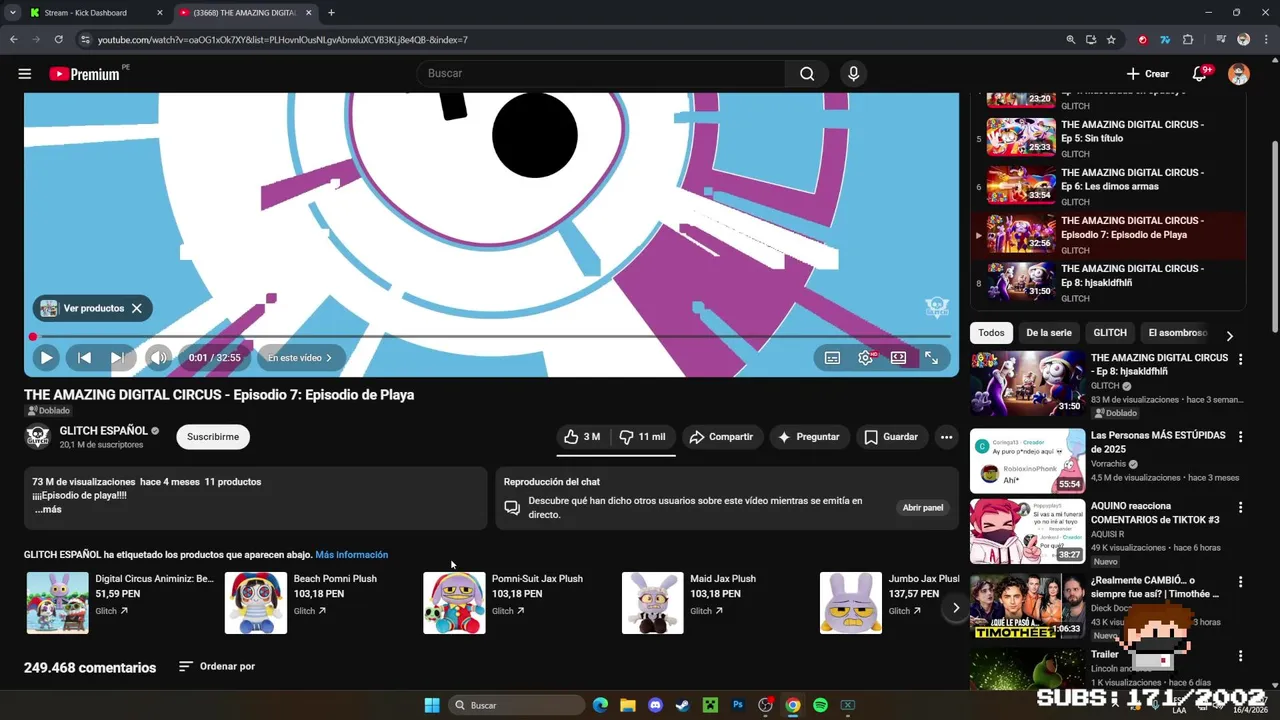Open the GLITCH ESPAÑOL channel avatar
The height and width of the screenshot is (720, 1280).
click(38, 437)
